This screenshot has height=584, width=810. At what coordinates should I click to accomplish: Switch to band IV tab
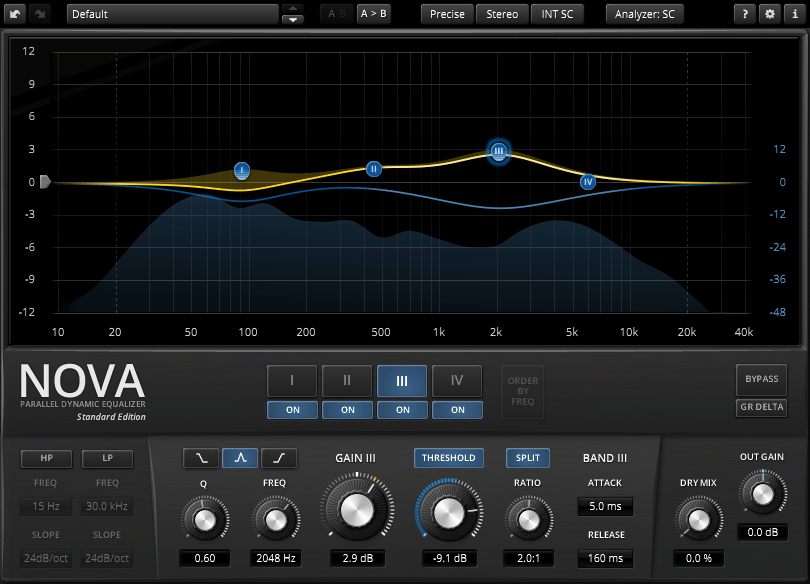click(x=458, y=381)
